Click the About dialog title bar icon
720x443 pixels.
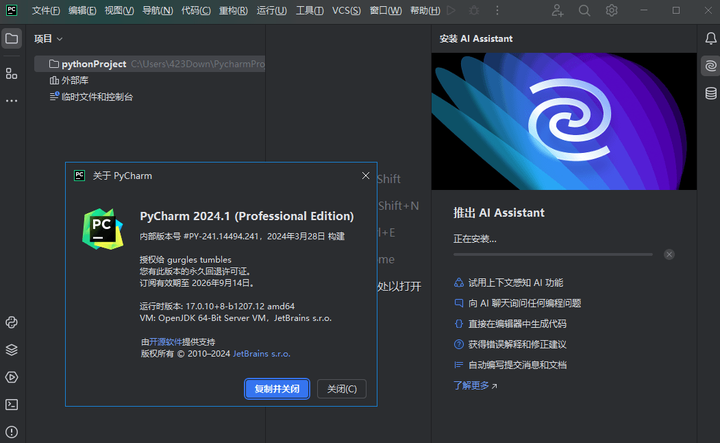tap(79, 175)
